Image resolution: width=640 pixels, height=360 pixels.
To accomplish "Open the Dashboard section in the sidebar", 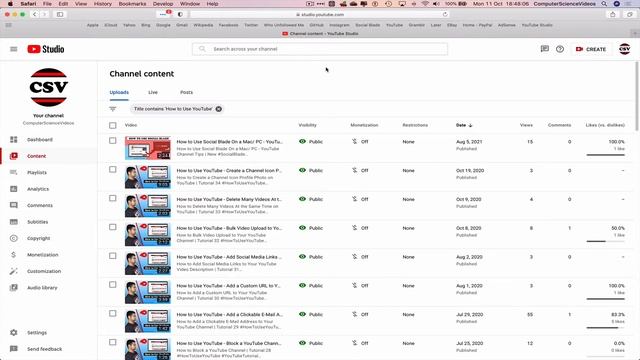I will [x=40, y=140].
